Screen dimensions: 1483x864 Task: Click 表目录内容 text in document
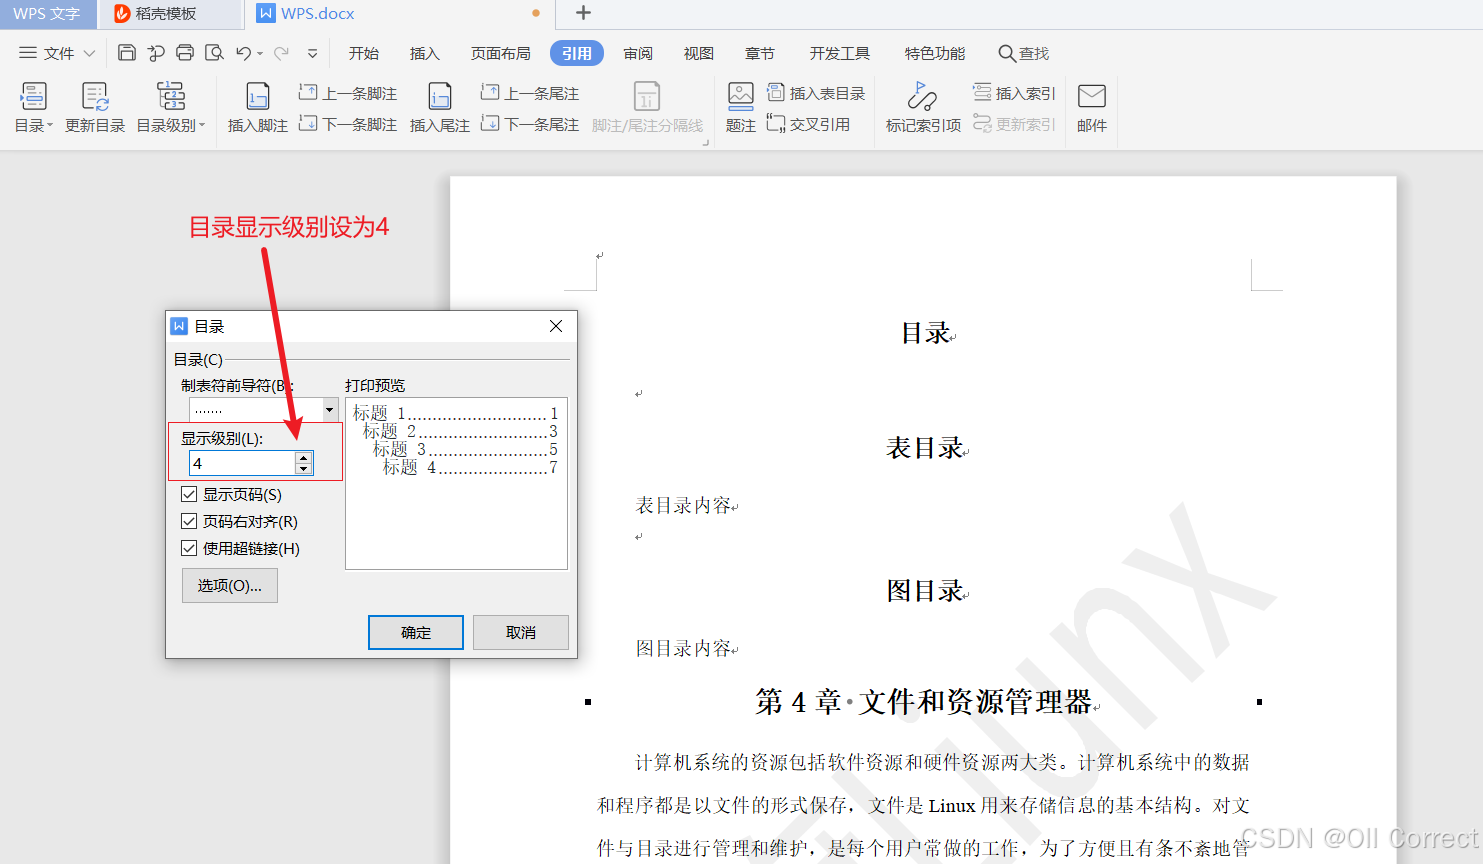[684, 506]
